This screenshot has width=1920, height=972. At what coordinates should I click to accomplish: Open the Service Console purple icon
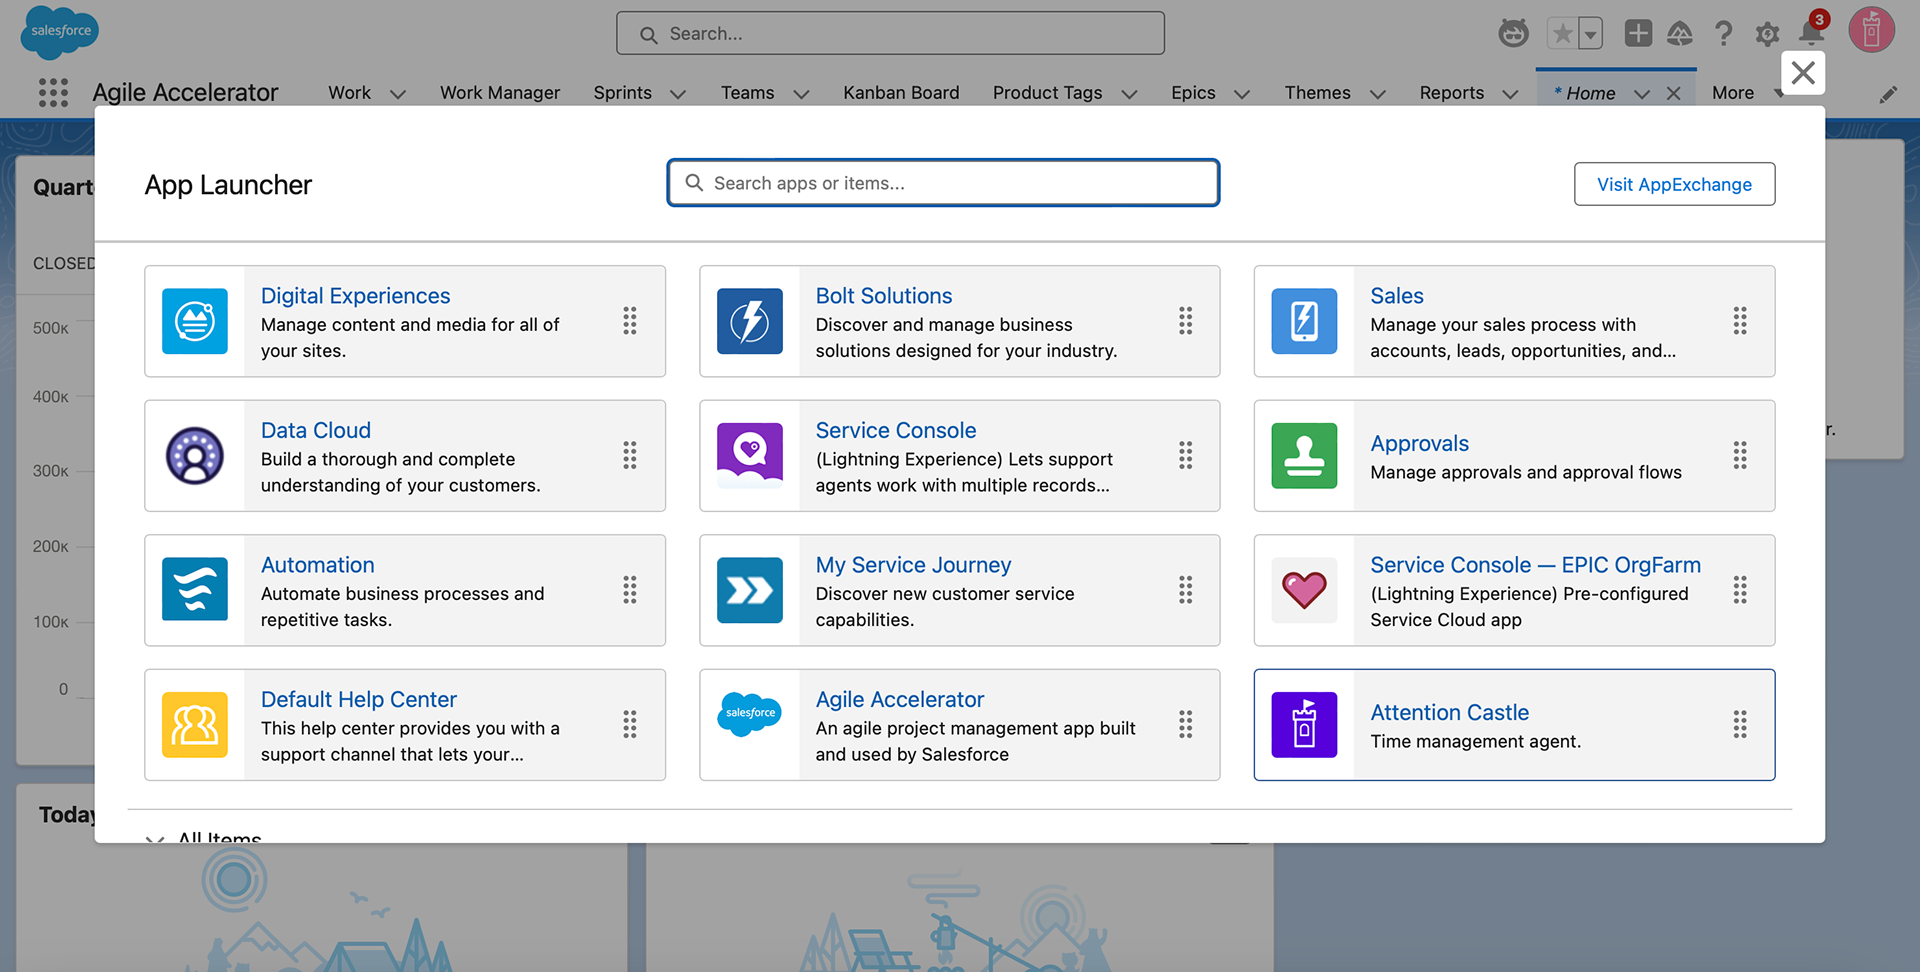750,456
